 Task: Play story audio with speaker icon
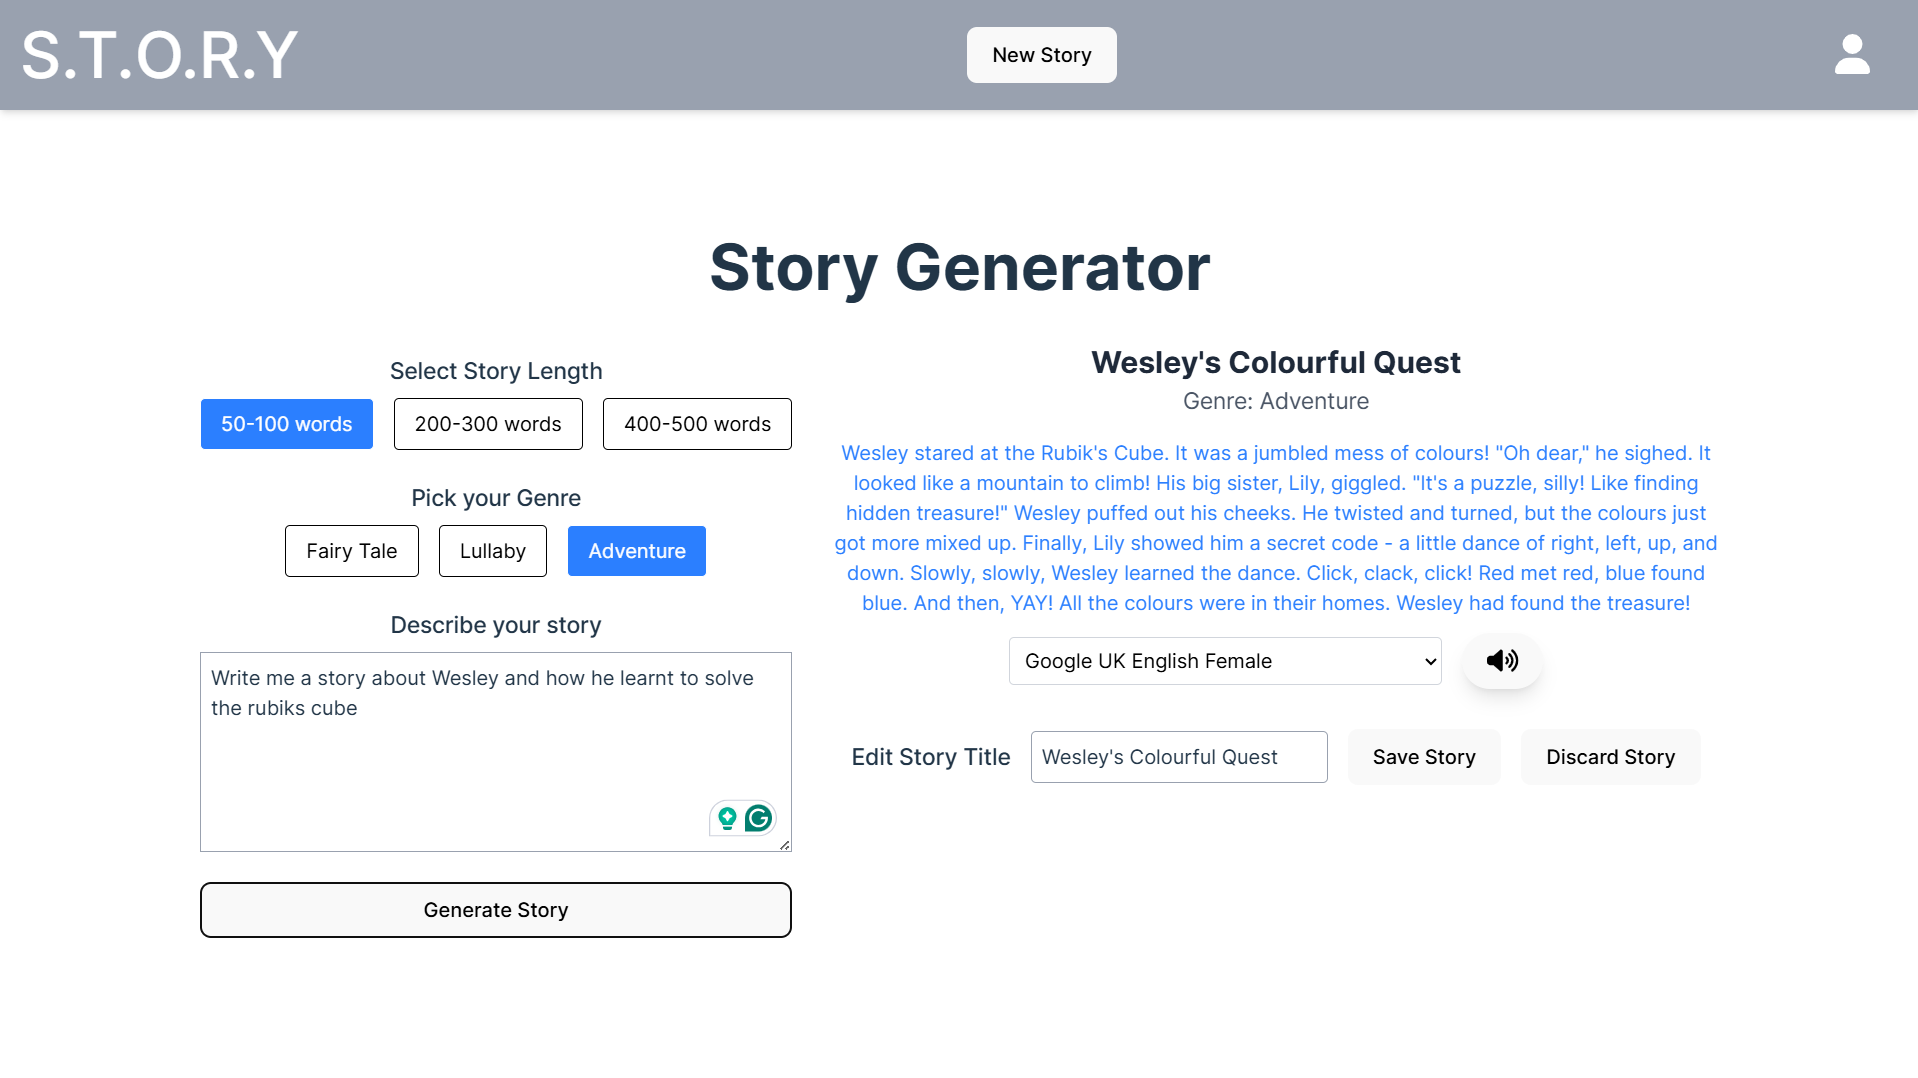click(1501, 660)
